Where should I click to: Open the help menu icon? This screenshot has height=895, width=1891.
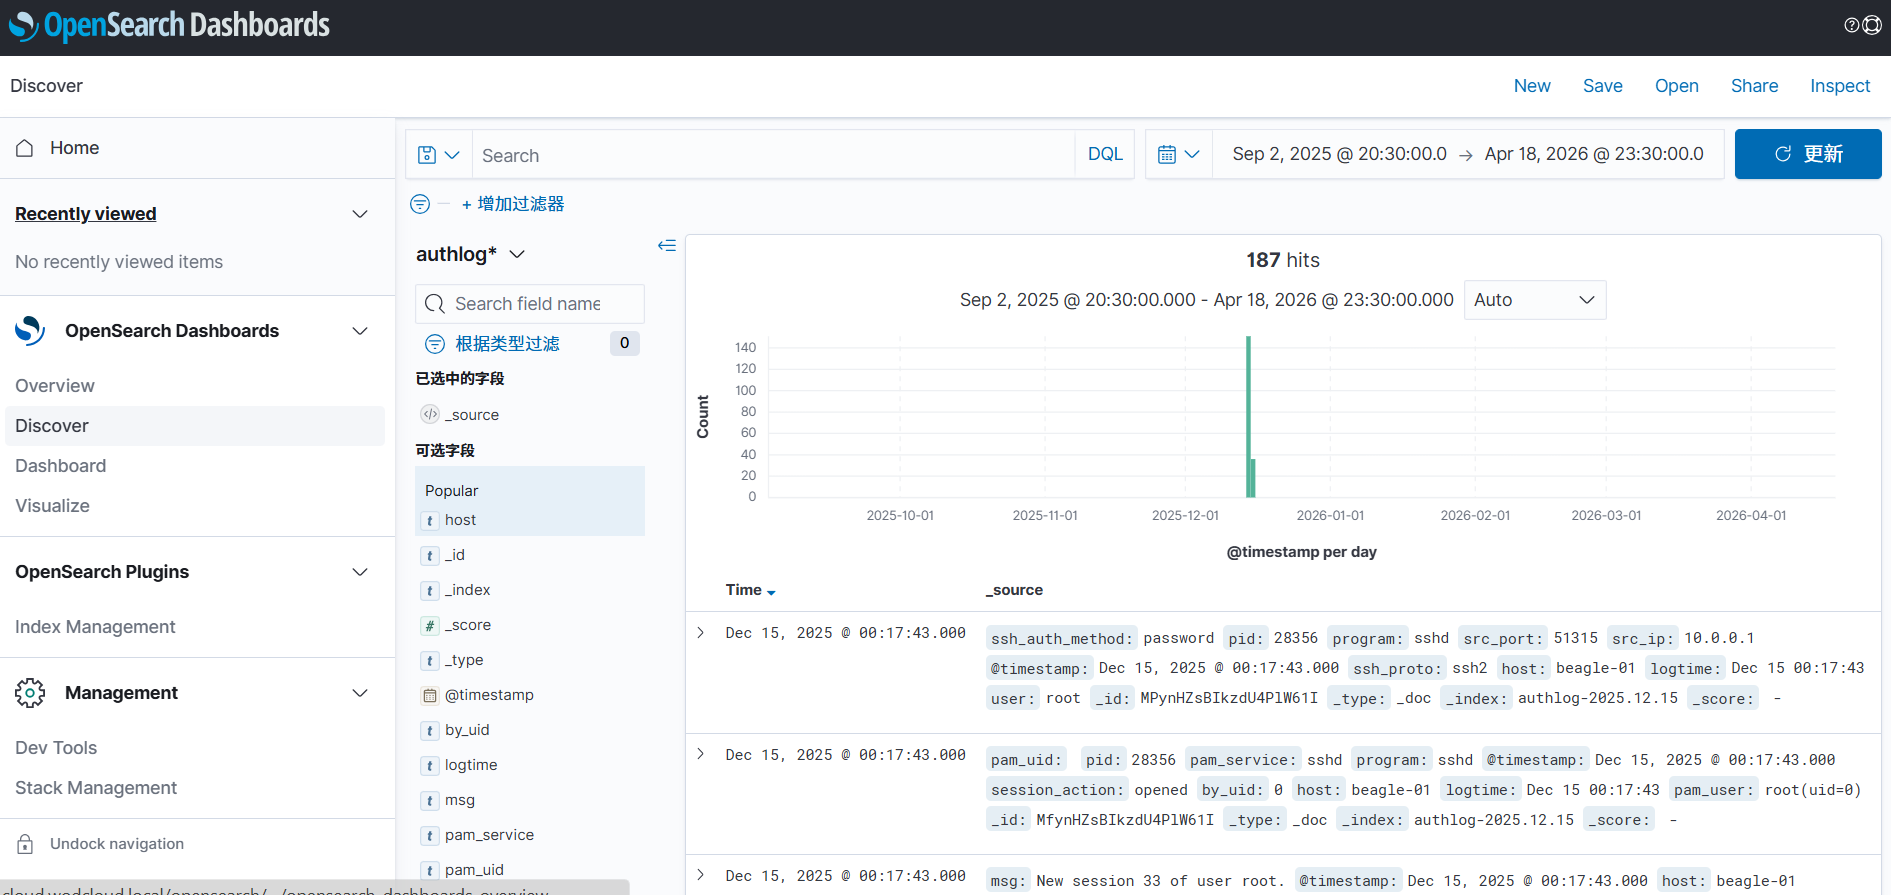pos(1851,25)
